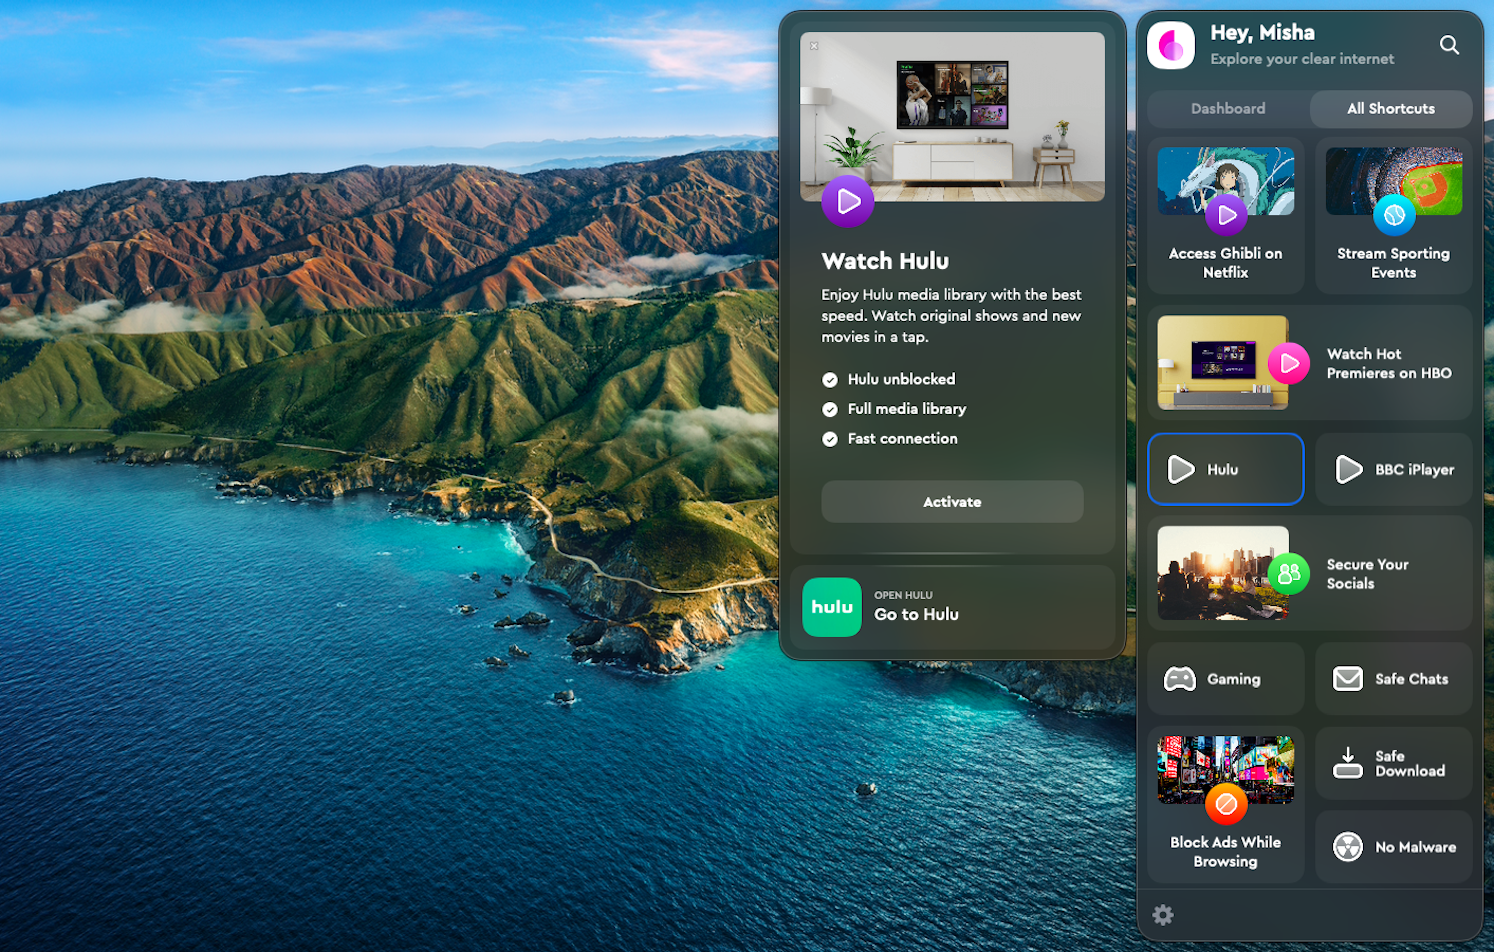
Task: Open the search magnifier icon
Action: (x=1449, y=45)
